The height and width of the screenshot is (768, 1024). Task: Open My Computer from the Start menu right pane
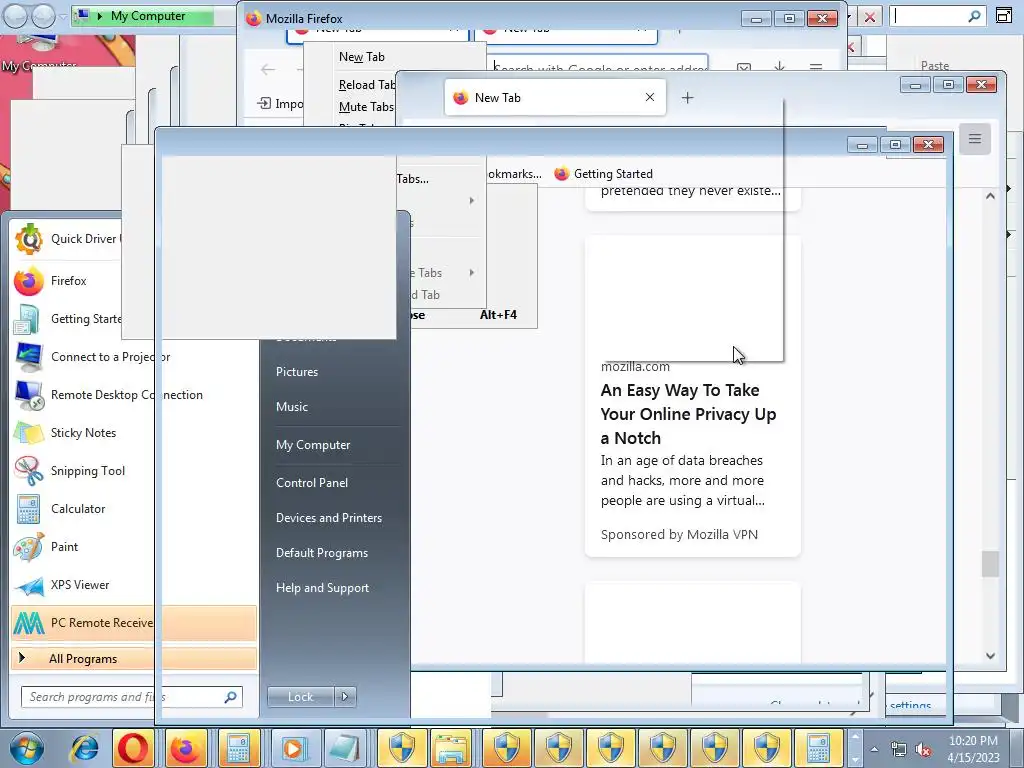pyautogui.click(x=313, y=445)
